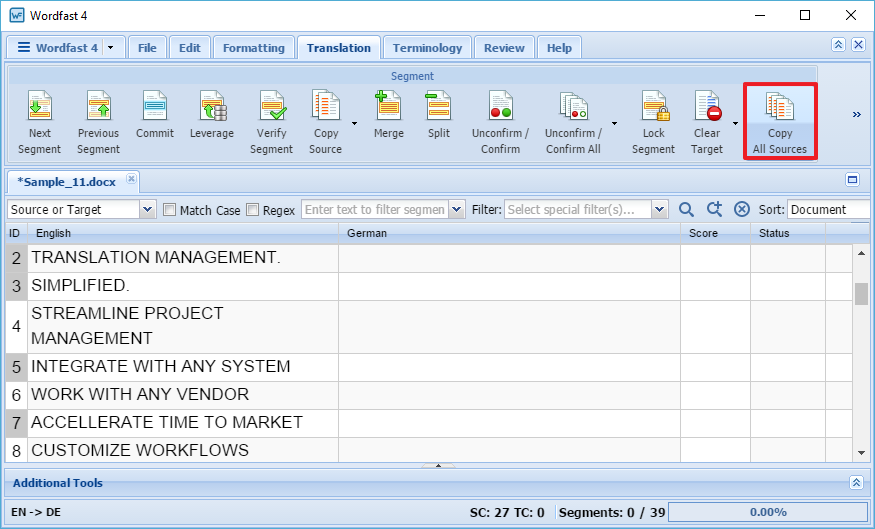875x529 pixels.
Task: Click the vertical scrollbar thumb
Action: (x=861, y=294)
